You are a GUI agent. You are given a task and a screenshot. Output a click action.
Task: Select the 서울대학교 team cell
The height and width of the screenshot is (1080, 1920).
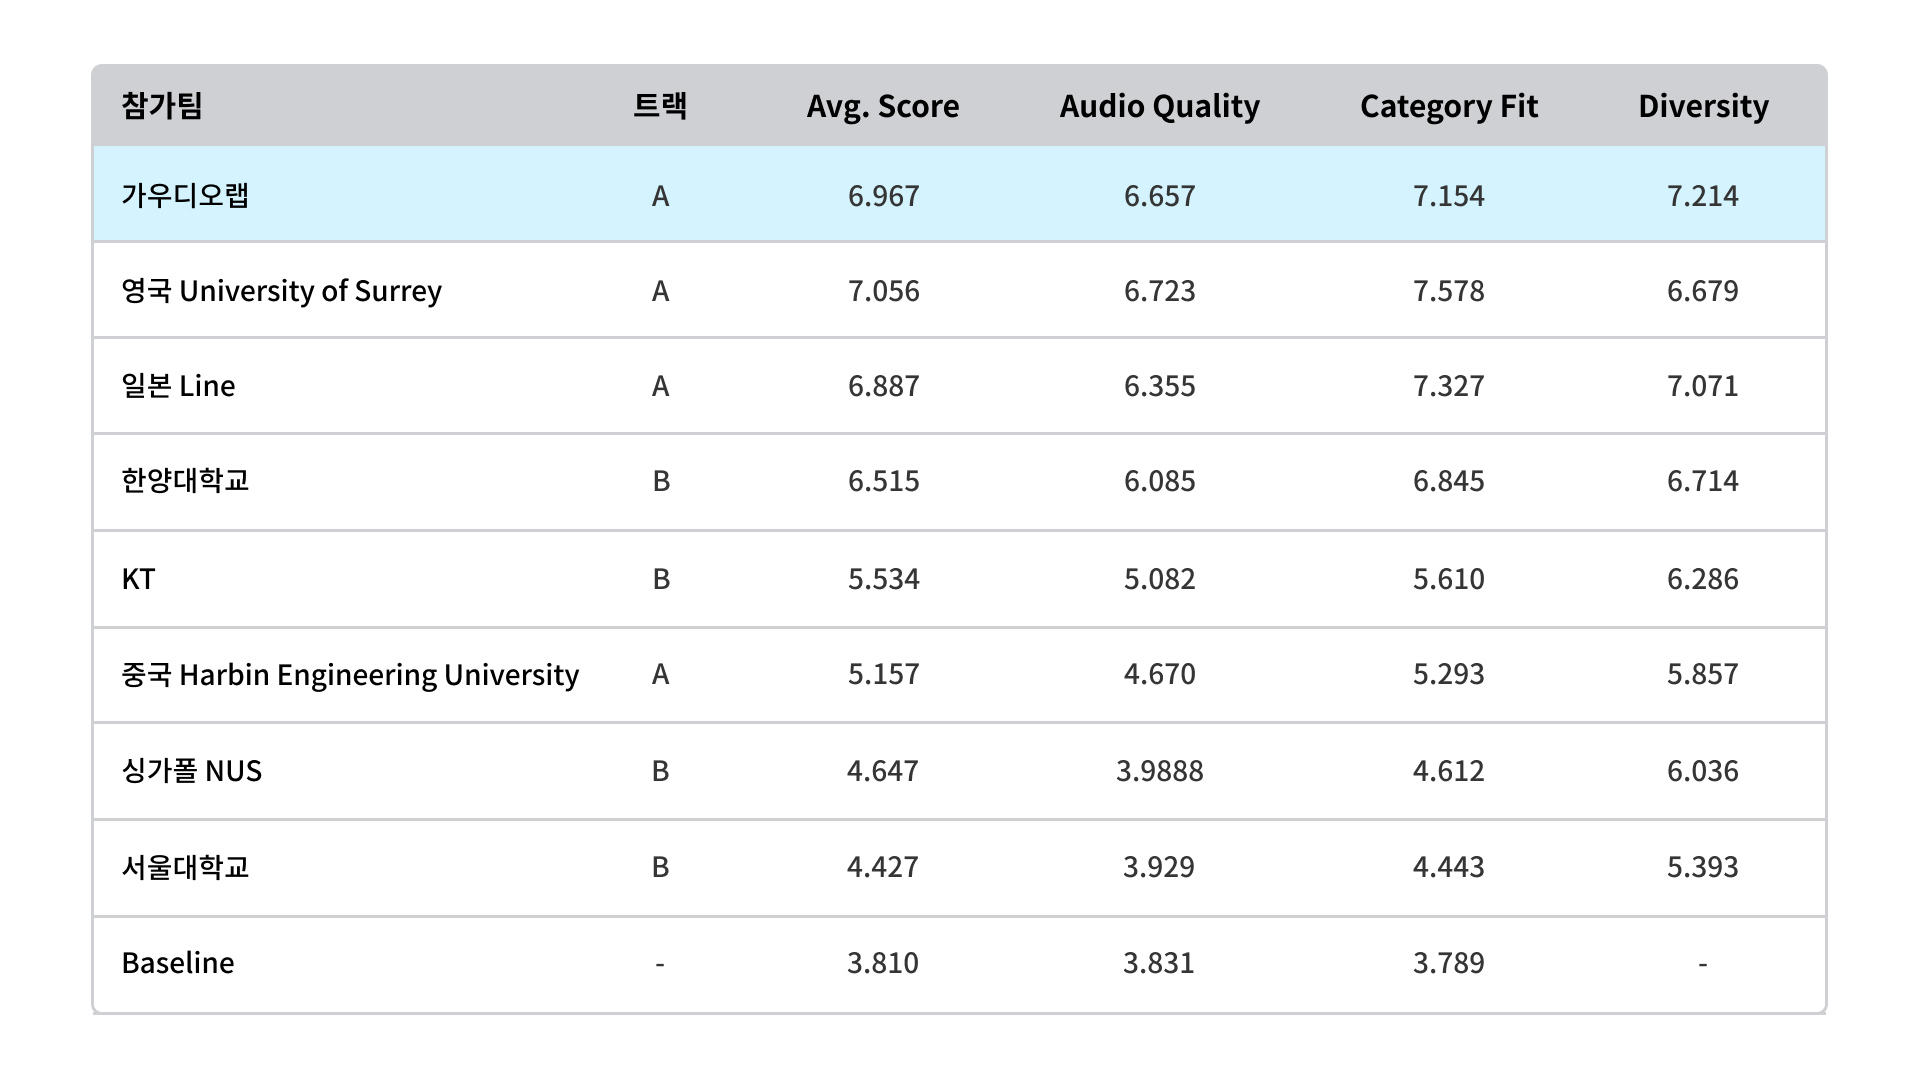185,867
